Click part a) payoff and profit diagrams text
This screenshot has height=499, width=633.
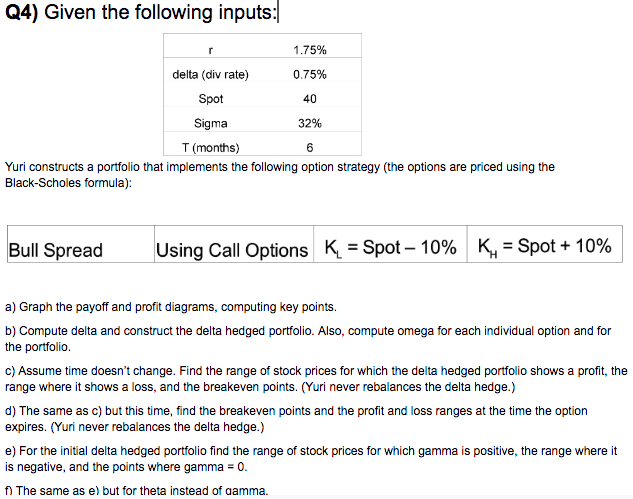(171, 307)
